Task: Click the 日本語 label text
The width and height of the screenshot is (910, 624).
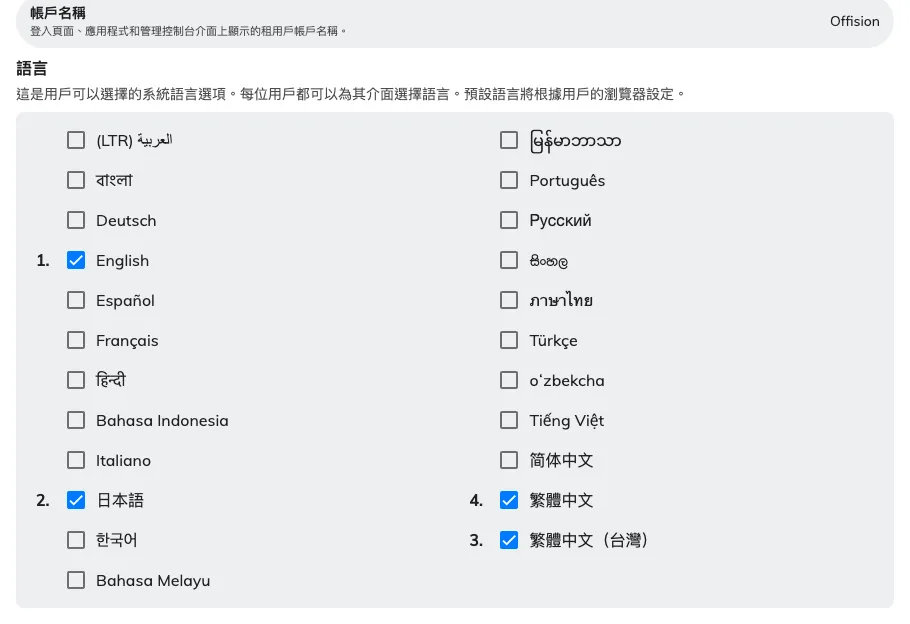Action: click(x=120, y=500)
